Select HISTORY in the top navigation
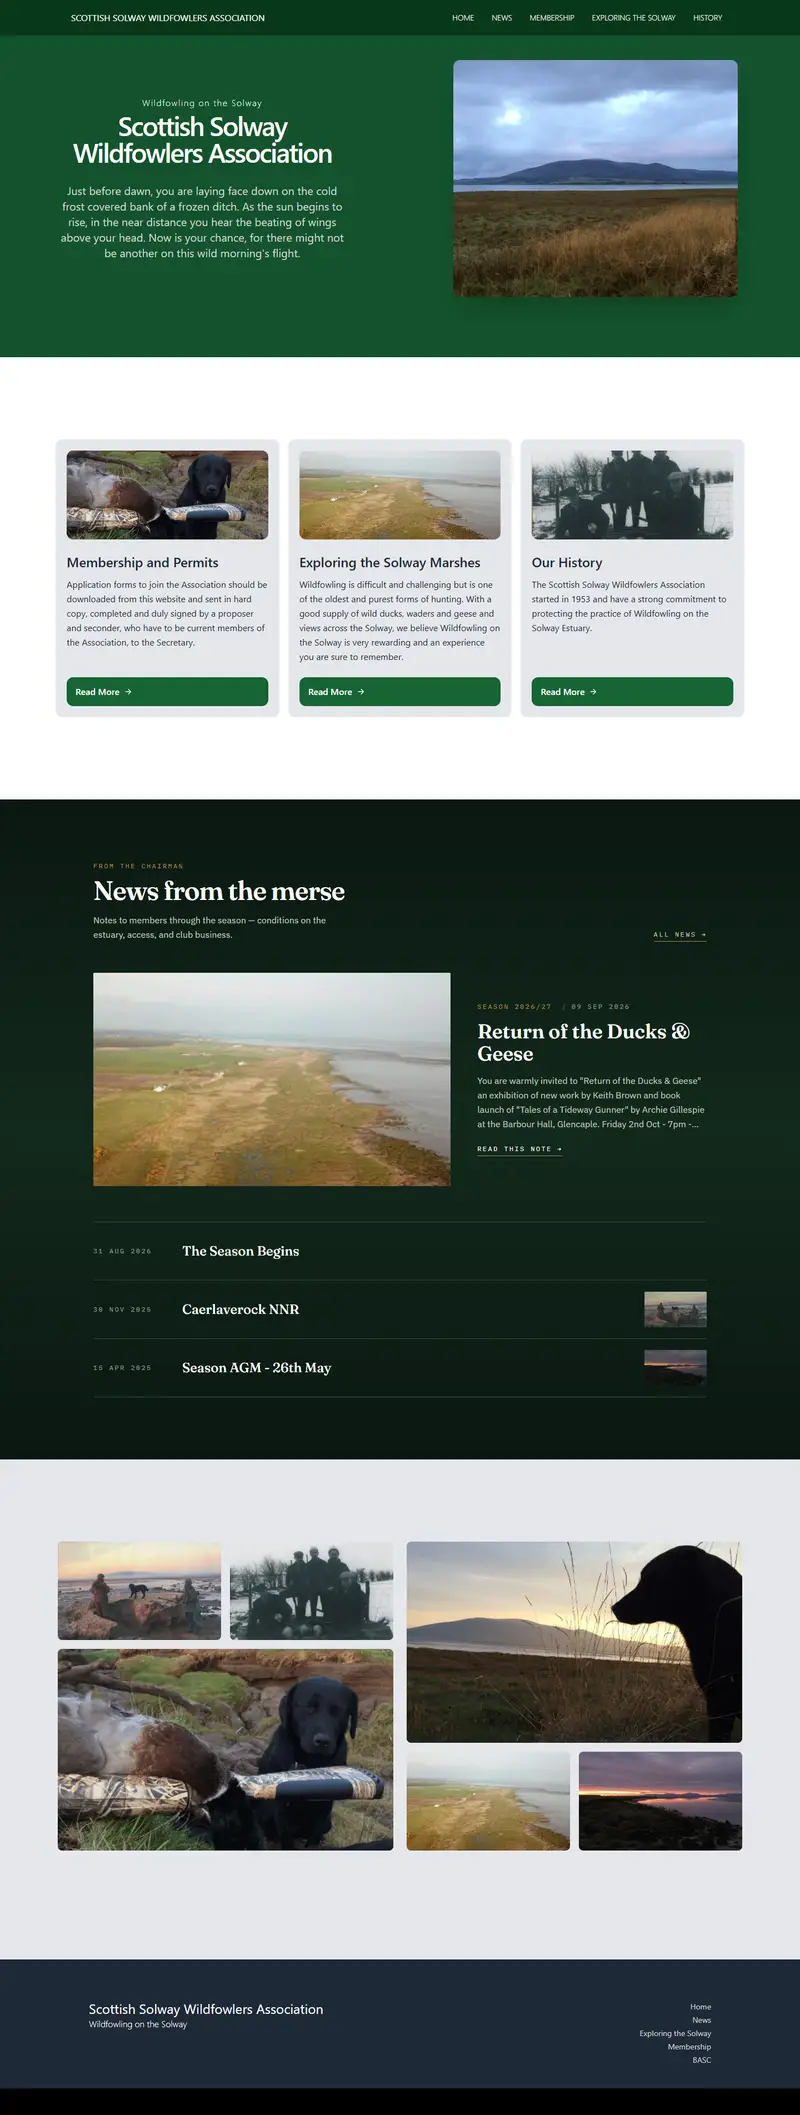This screenshot has height=2115, width=800. pos(708,18)
